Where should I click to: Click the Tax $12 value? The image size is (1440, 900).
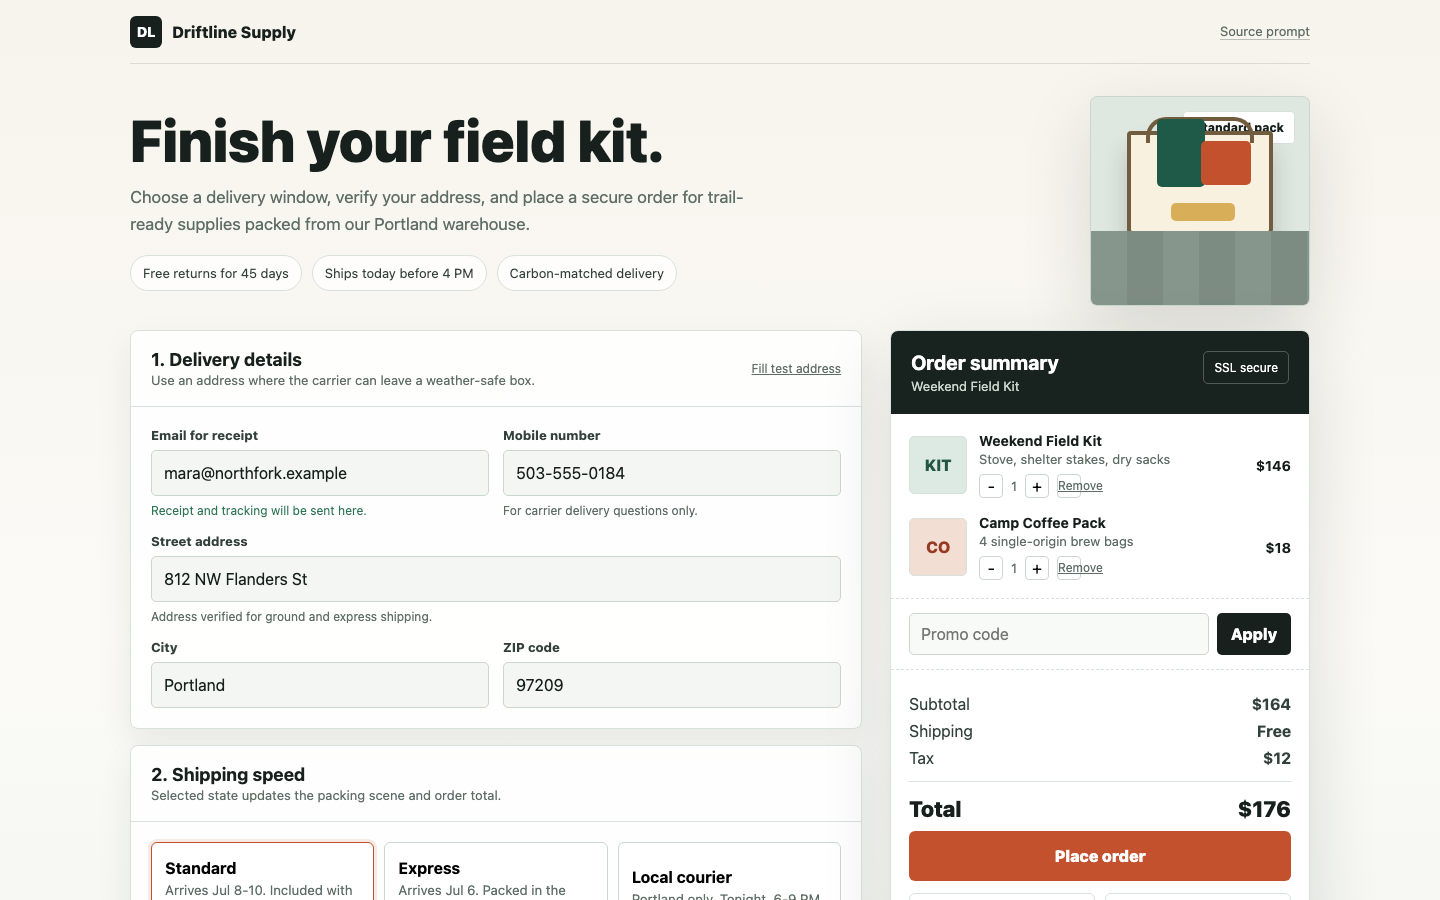pyautogui.click(x=1277, y=758)
